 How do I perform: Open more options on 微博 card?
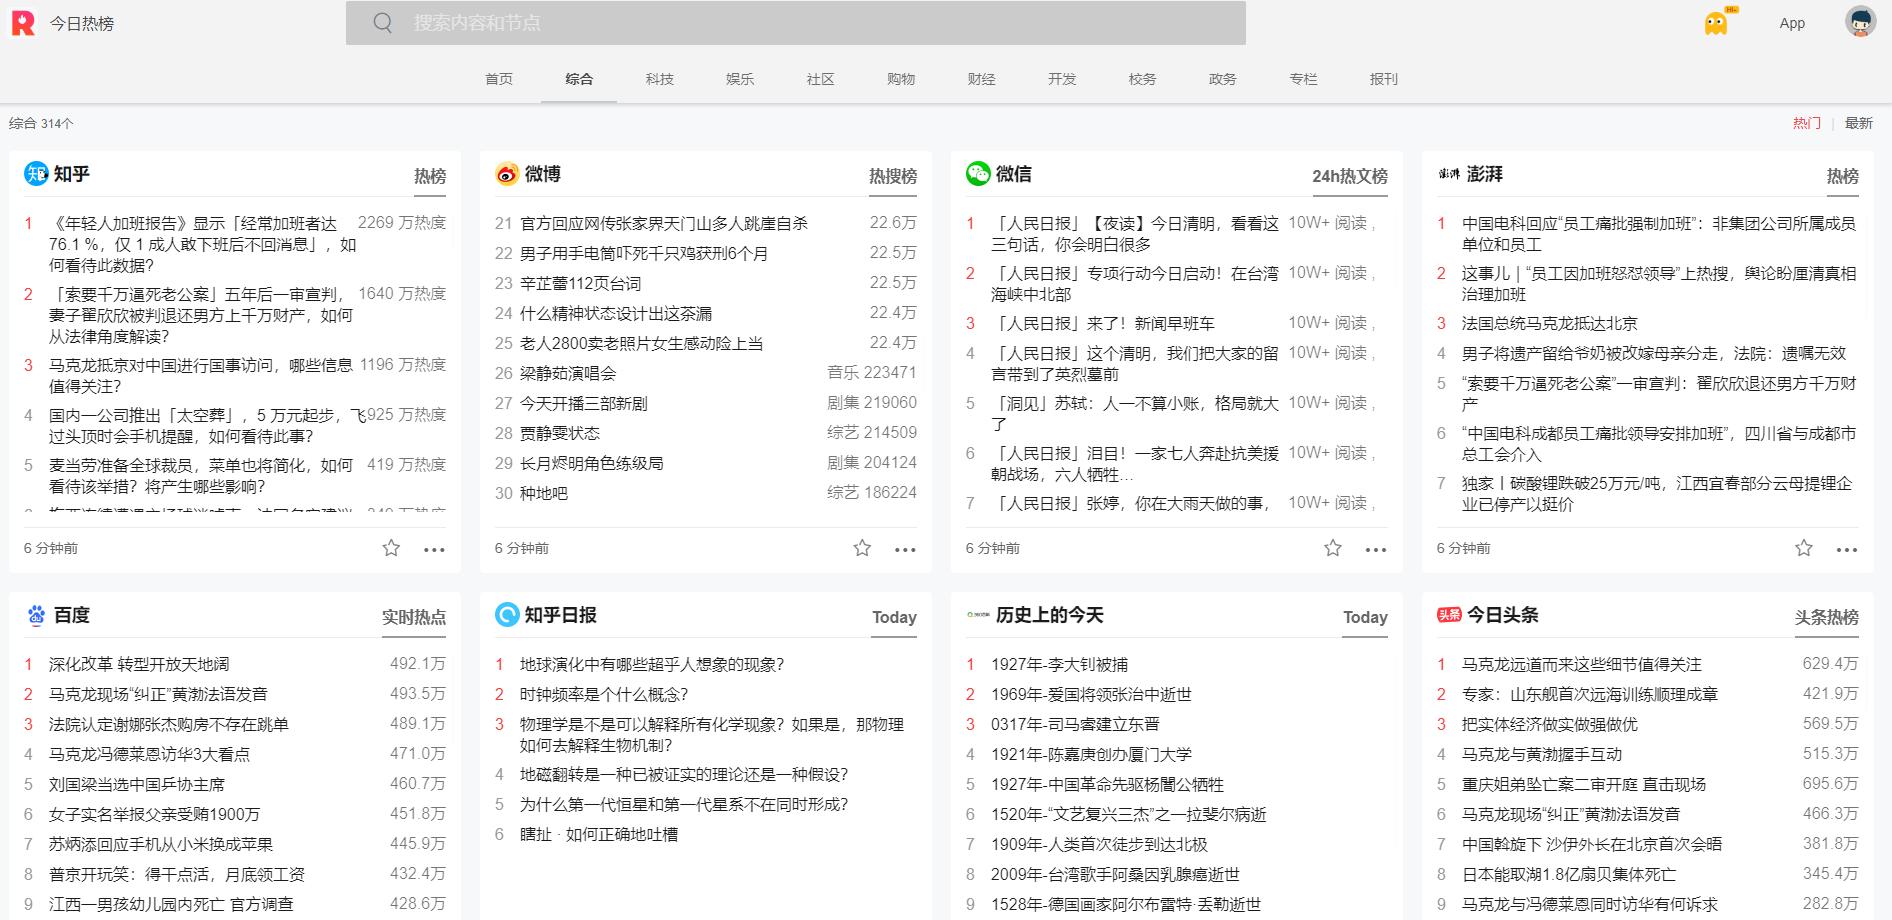[x=905, y=549]
